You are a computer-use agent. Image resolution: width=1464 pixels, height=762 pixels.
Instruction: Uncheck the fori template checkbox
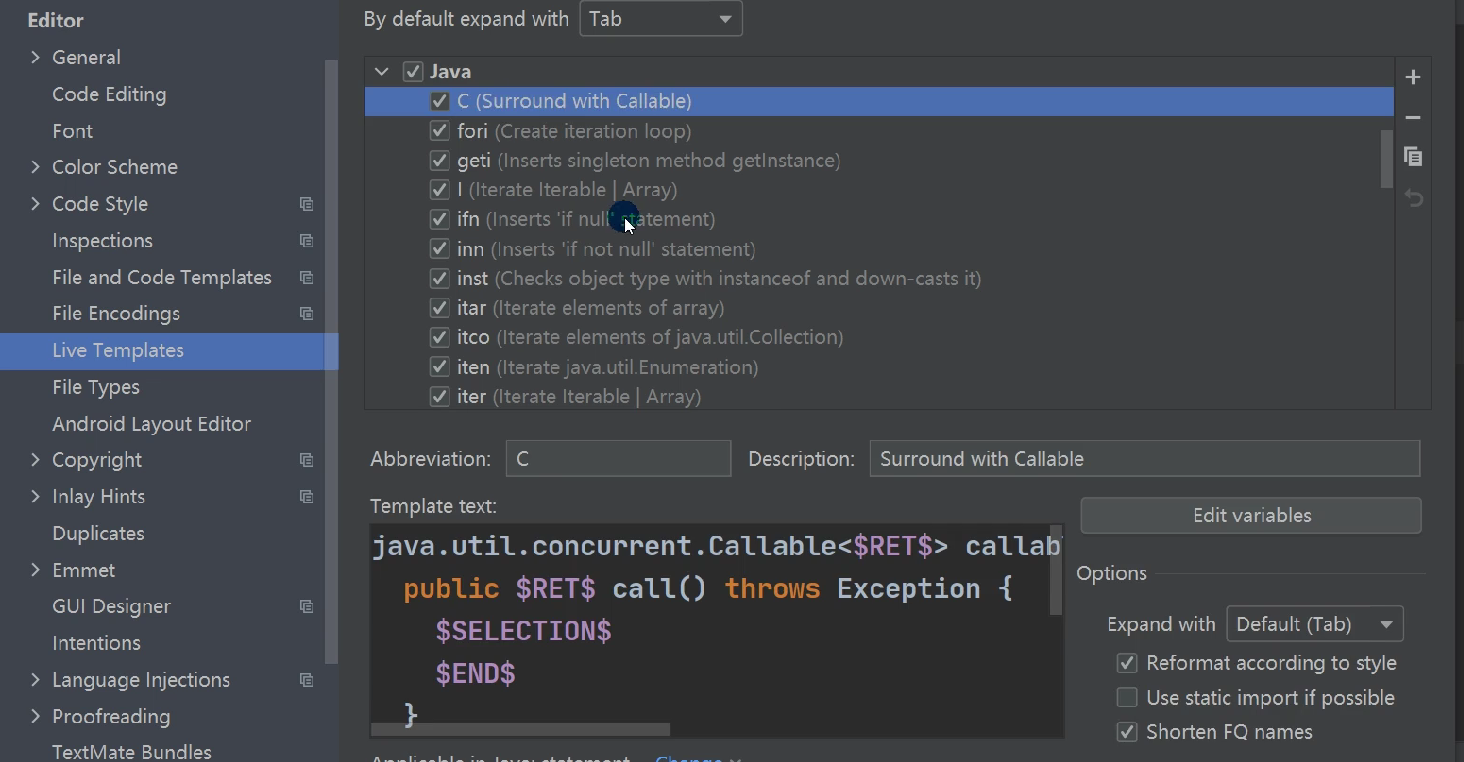pyautogui.click(x=439, y=131)
